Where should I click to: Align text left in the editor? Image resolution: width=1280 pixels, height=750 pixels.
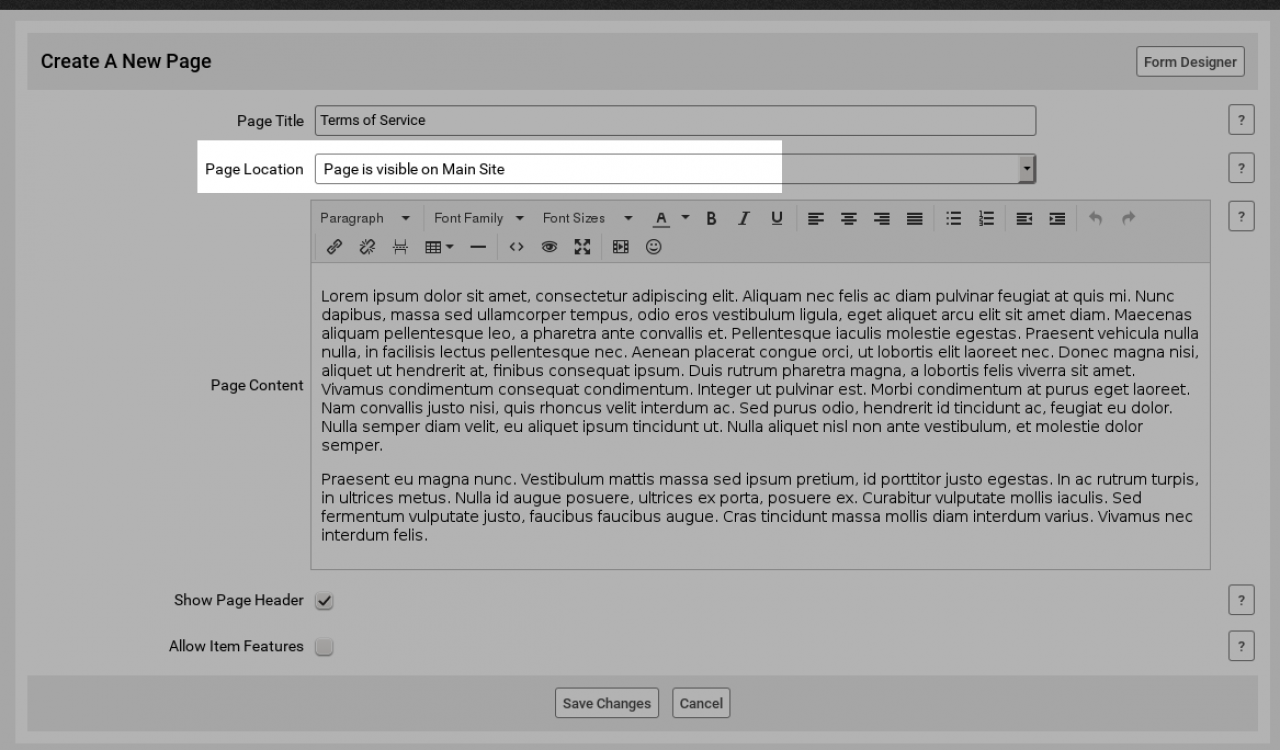pyautogui.click(x=816, y=218)
